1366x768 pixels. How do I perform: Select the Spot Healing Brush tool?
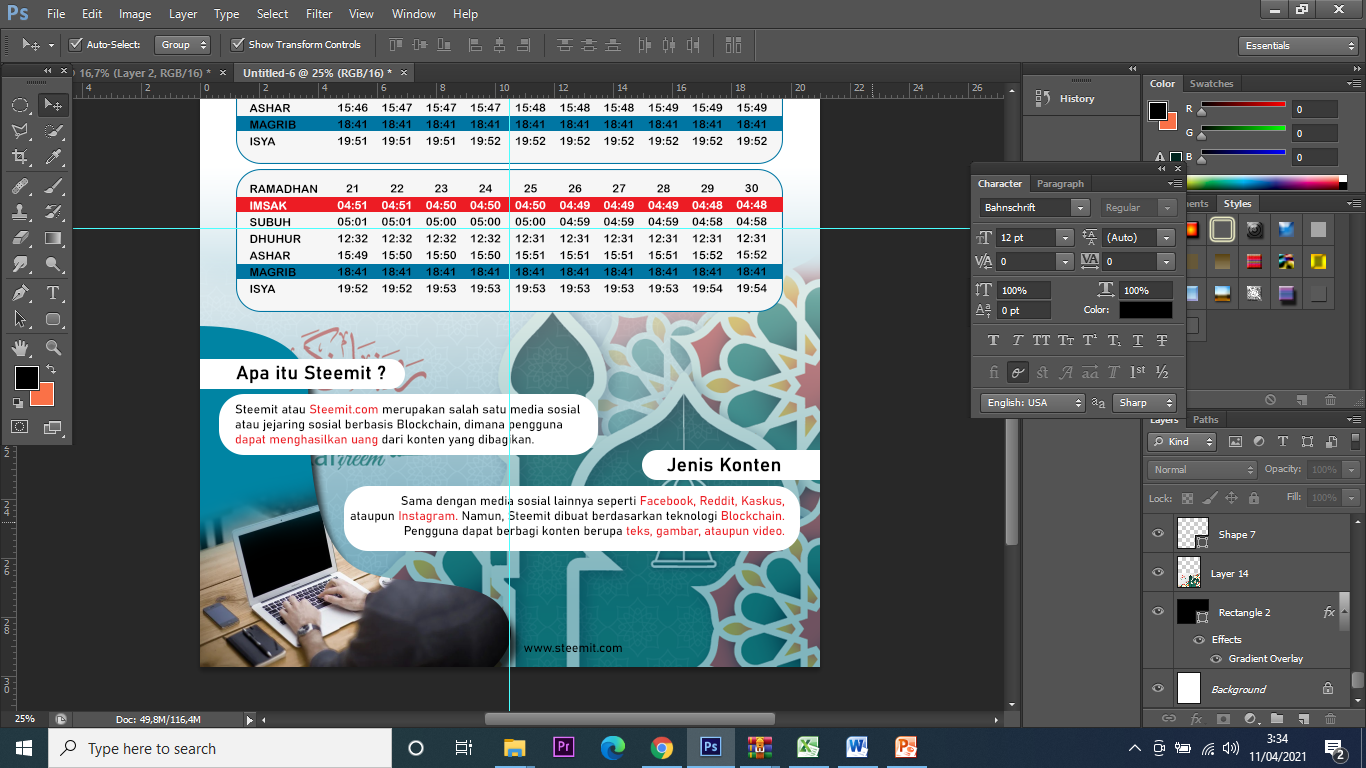(20, 186)
